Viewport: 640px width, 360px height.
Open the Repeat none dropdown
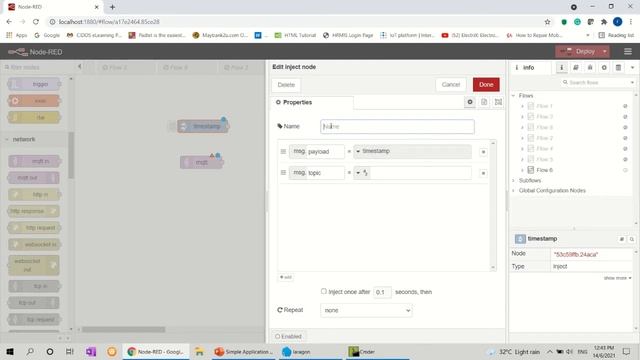366,311
